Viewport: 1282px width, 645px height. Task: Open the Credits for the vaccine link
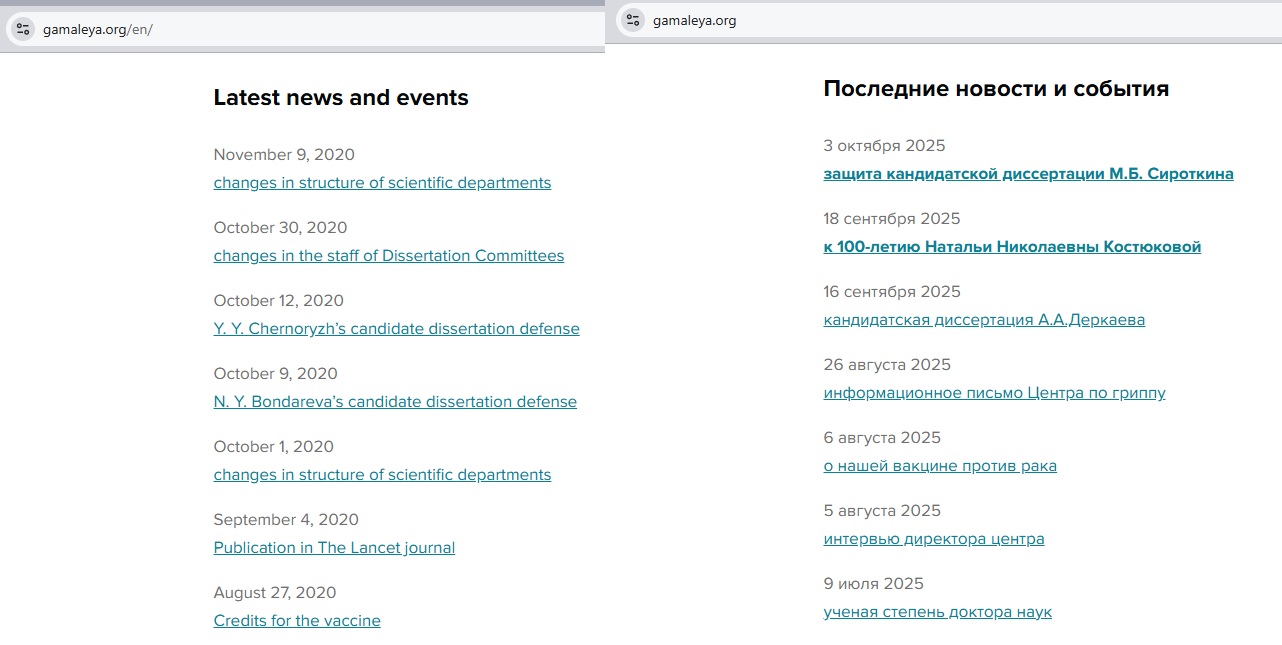click(297, 621)
